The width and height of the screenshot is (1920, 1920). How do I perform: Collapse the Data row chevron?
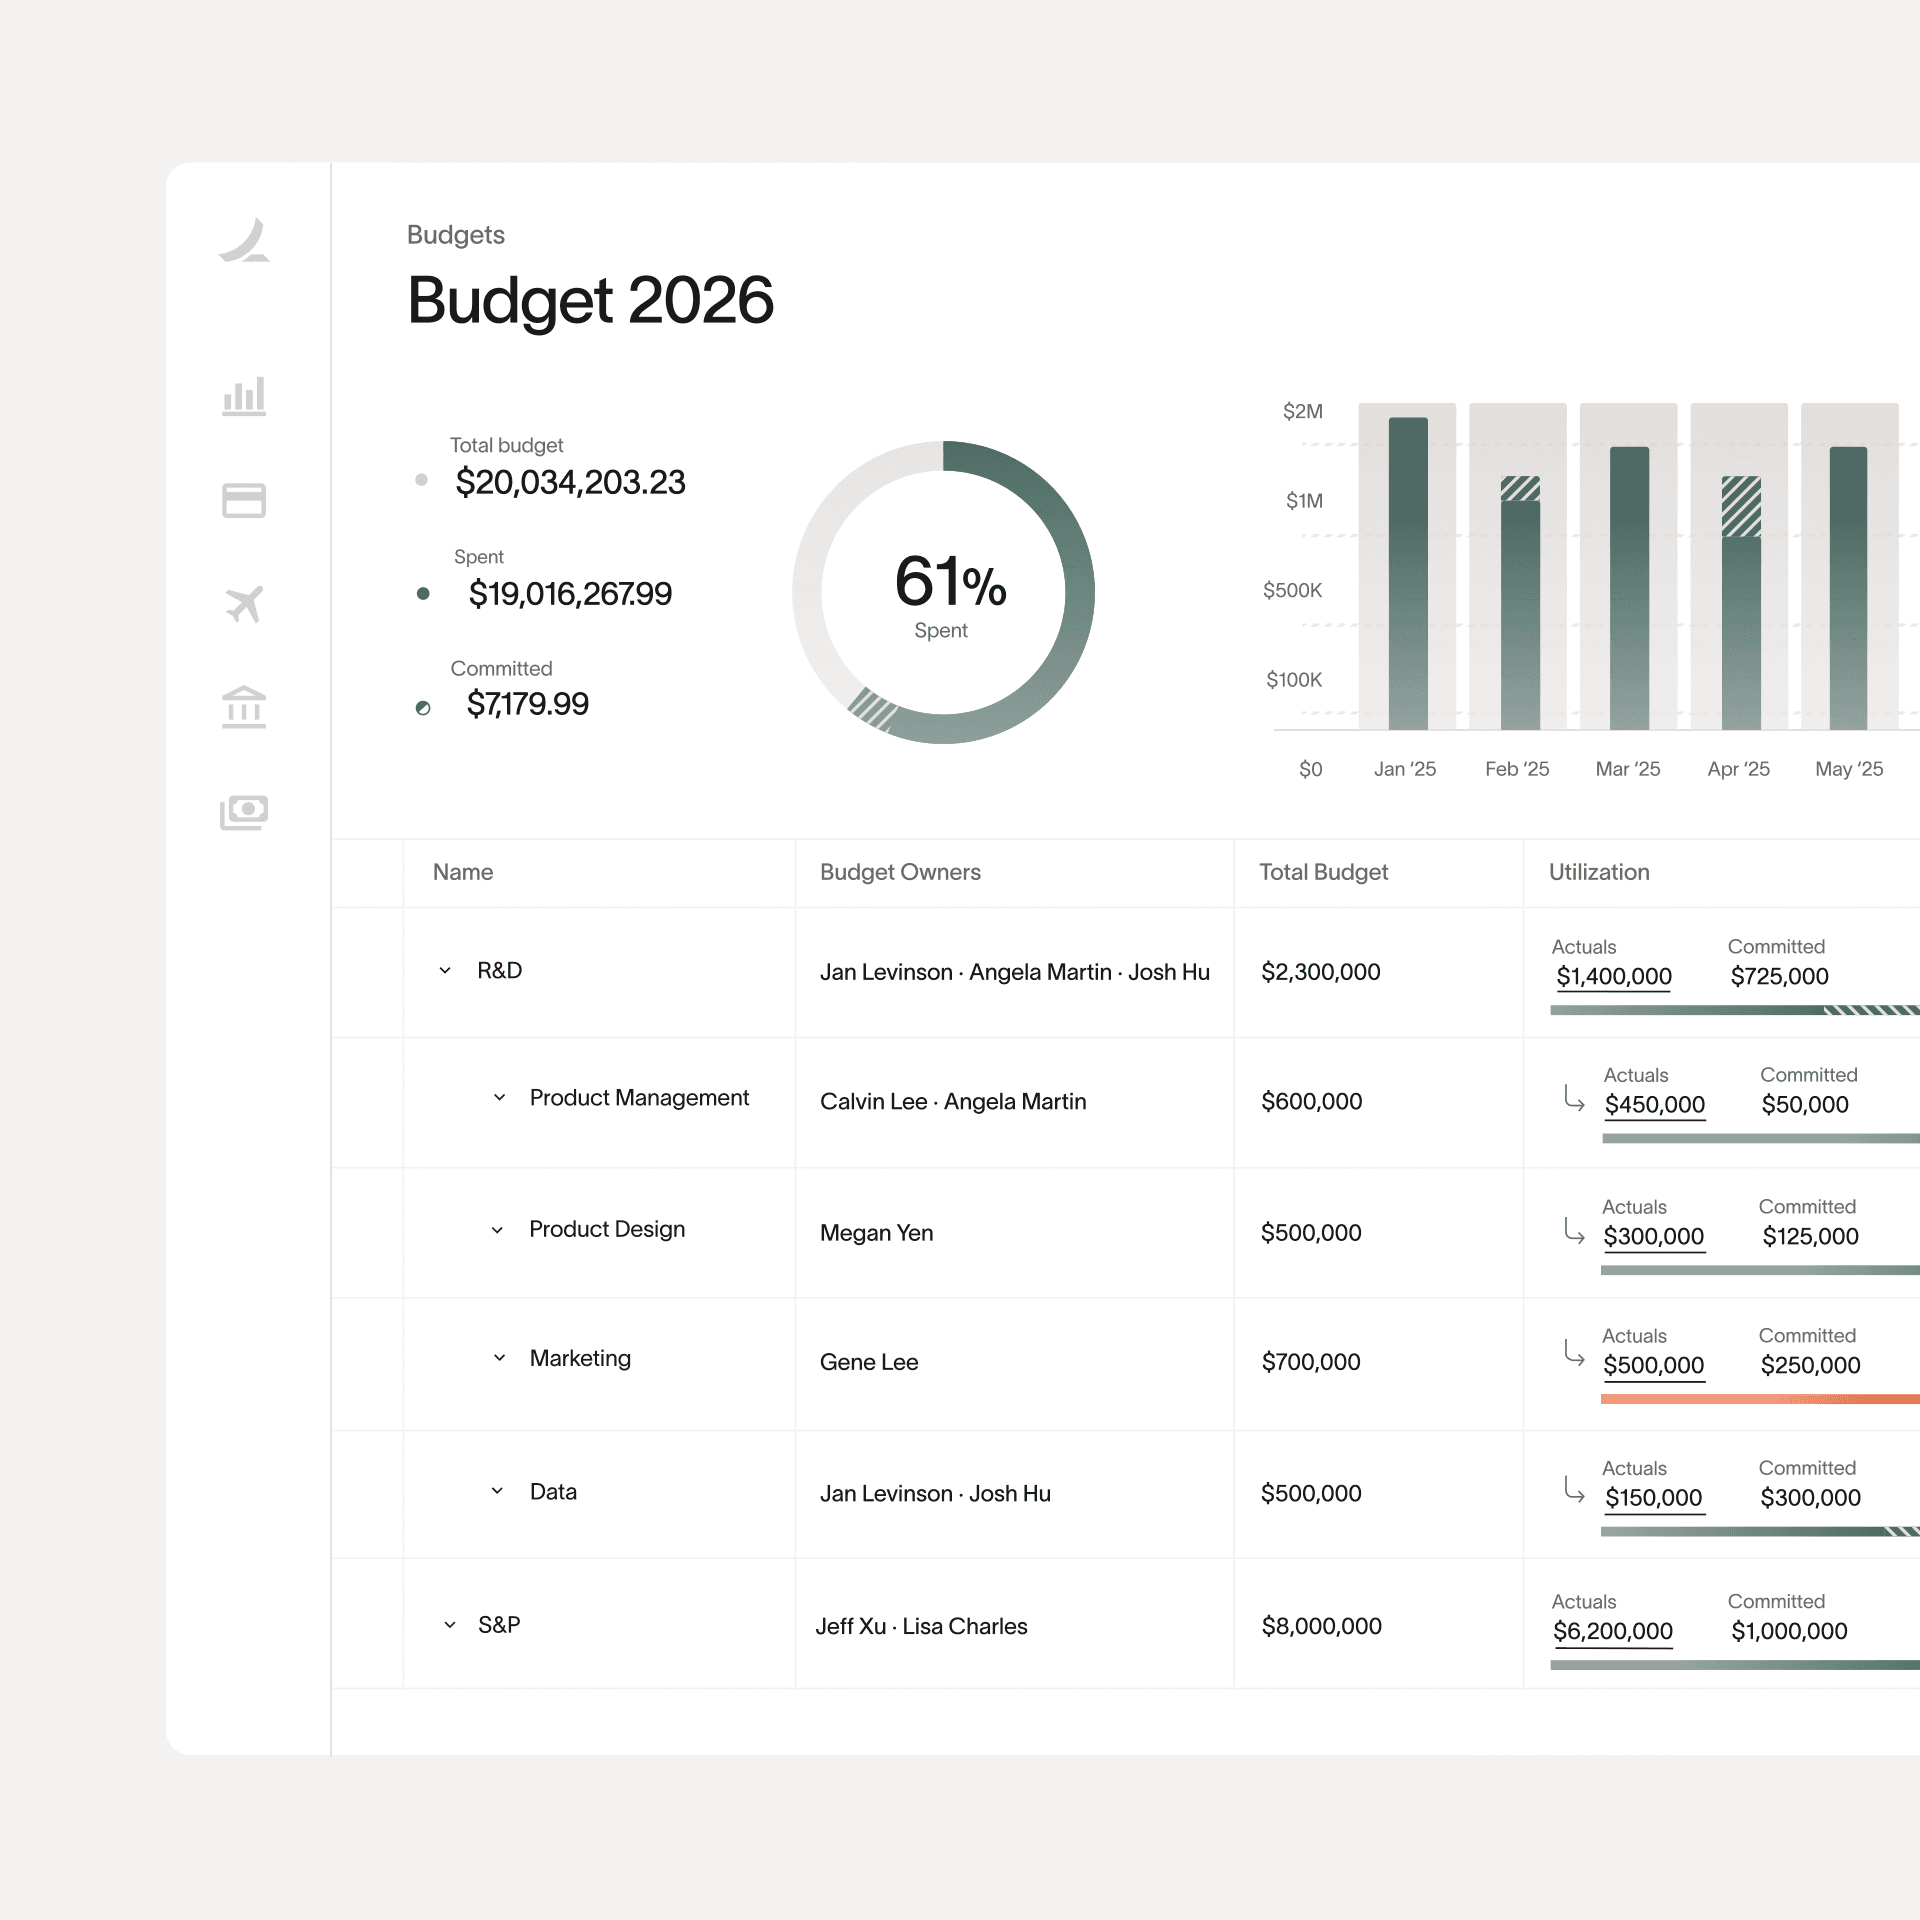(497, 1490)
